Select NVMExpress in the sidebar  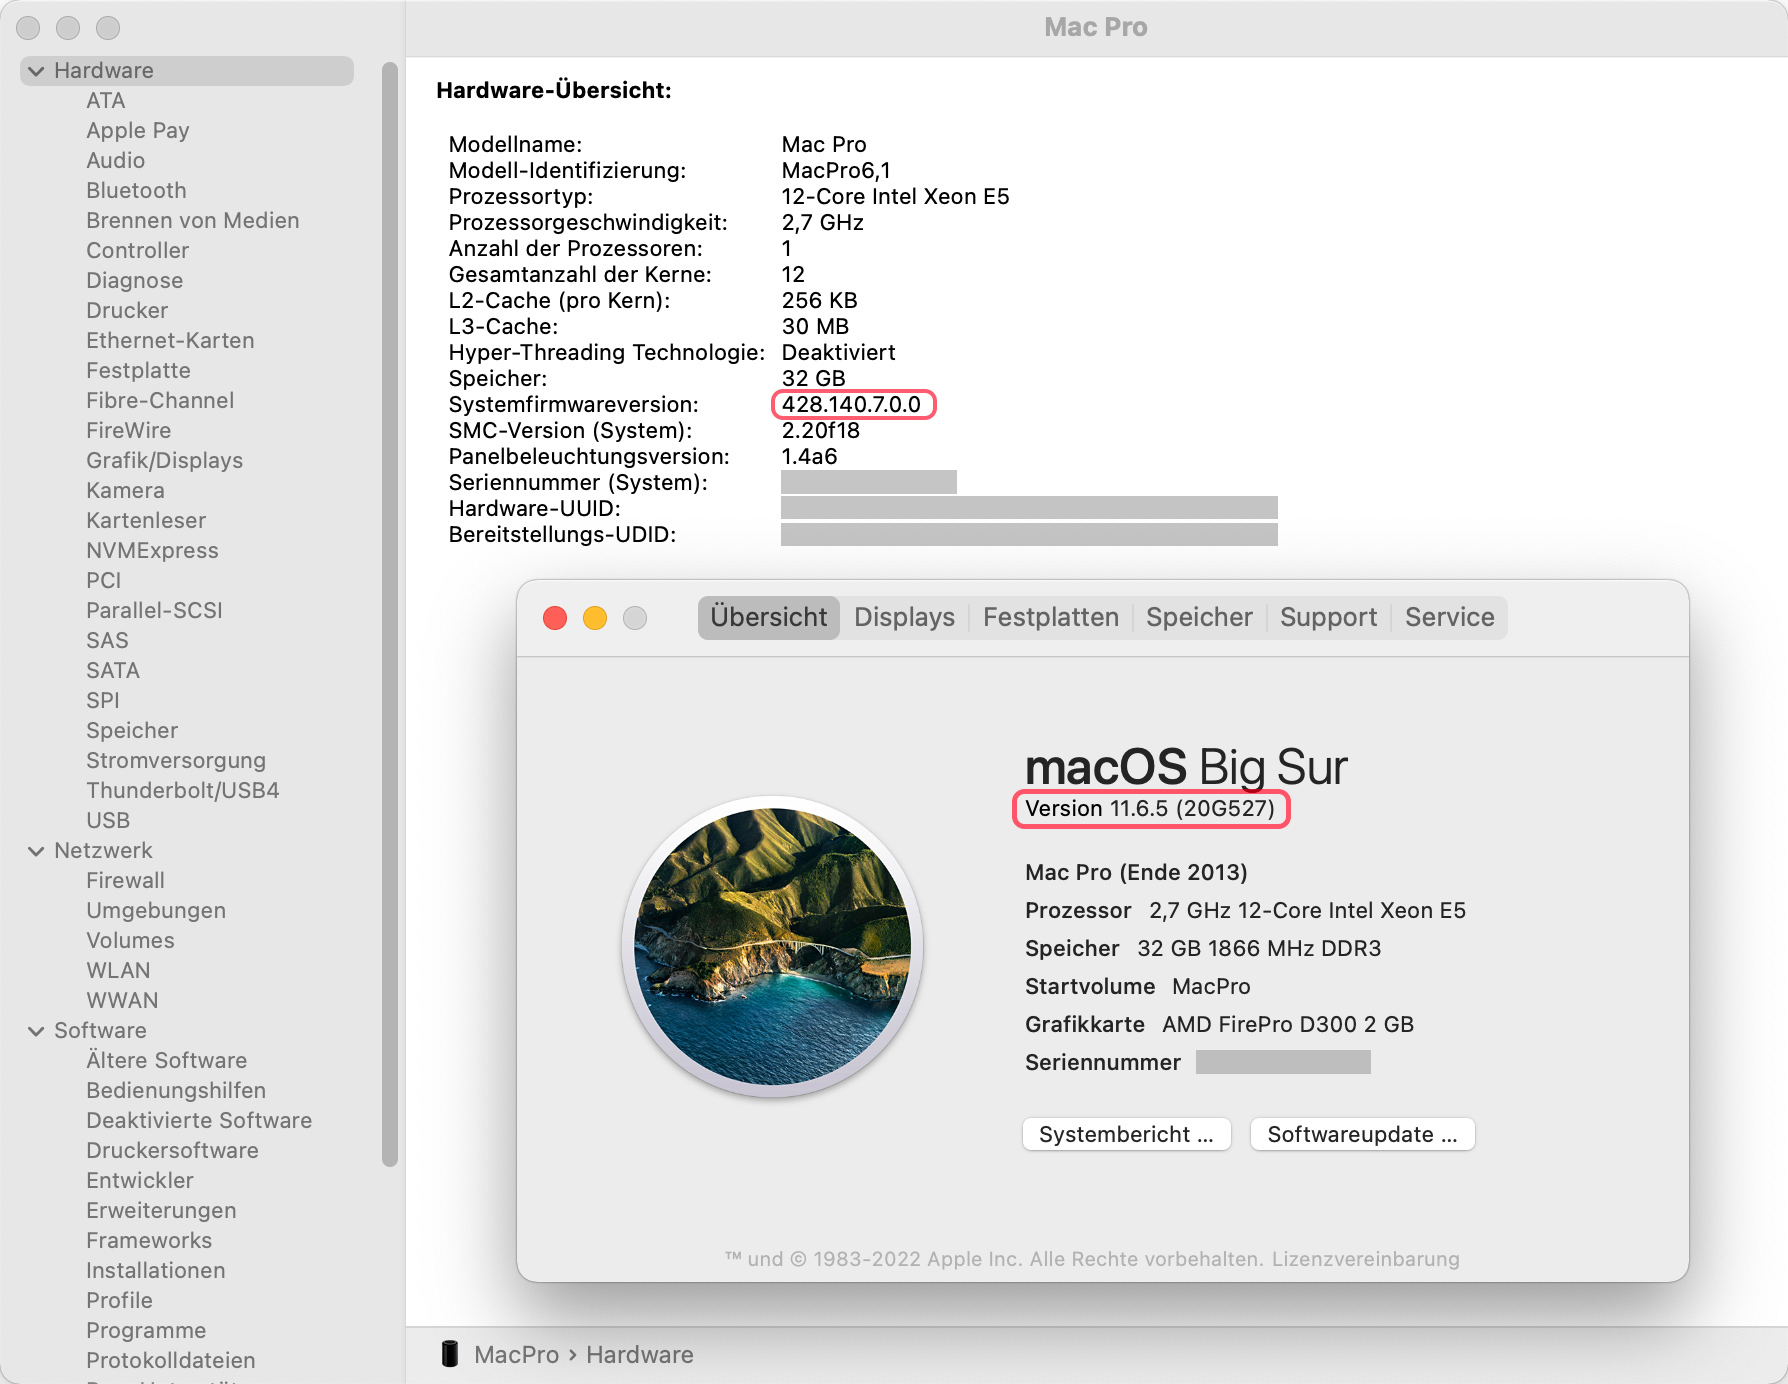pyautogui.click(x=152, y=551)
